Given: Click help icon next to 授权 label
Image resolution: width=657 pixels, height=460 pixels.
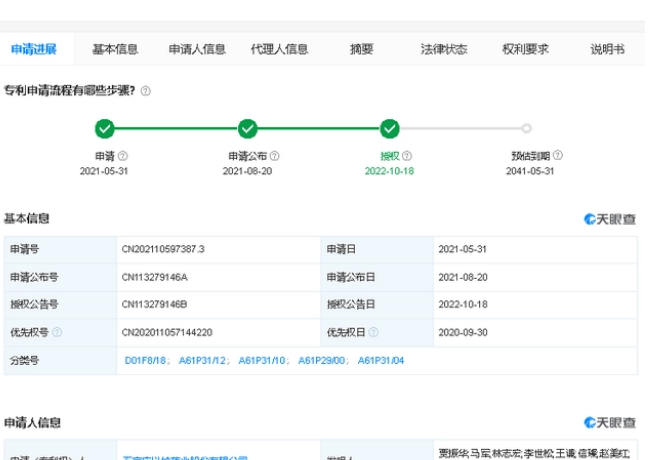Looking at the screenshot, I should click(x=407, y=156).
